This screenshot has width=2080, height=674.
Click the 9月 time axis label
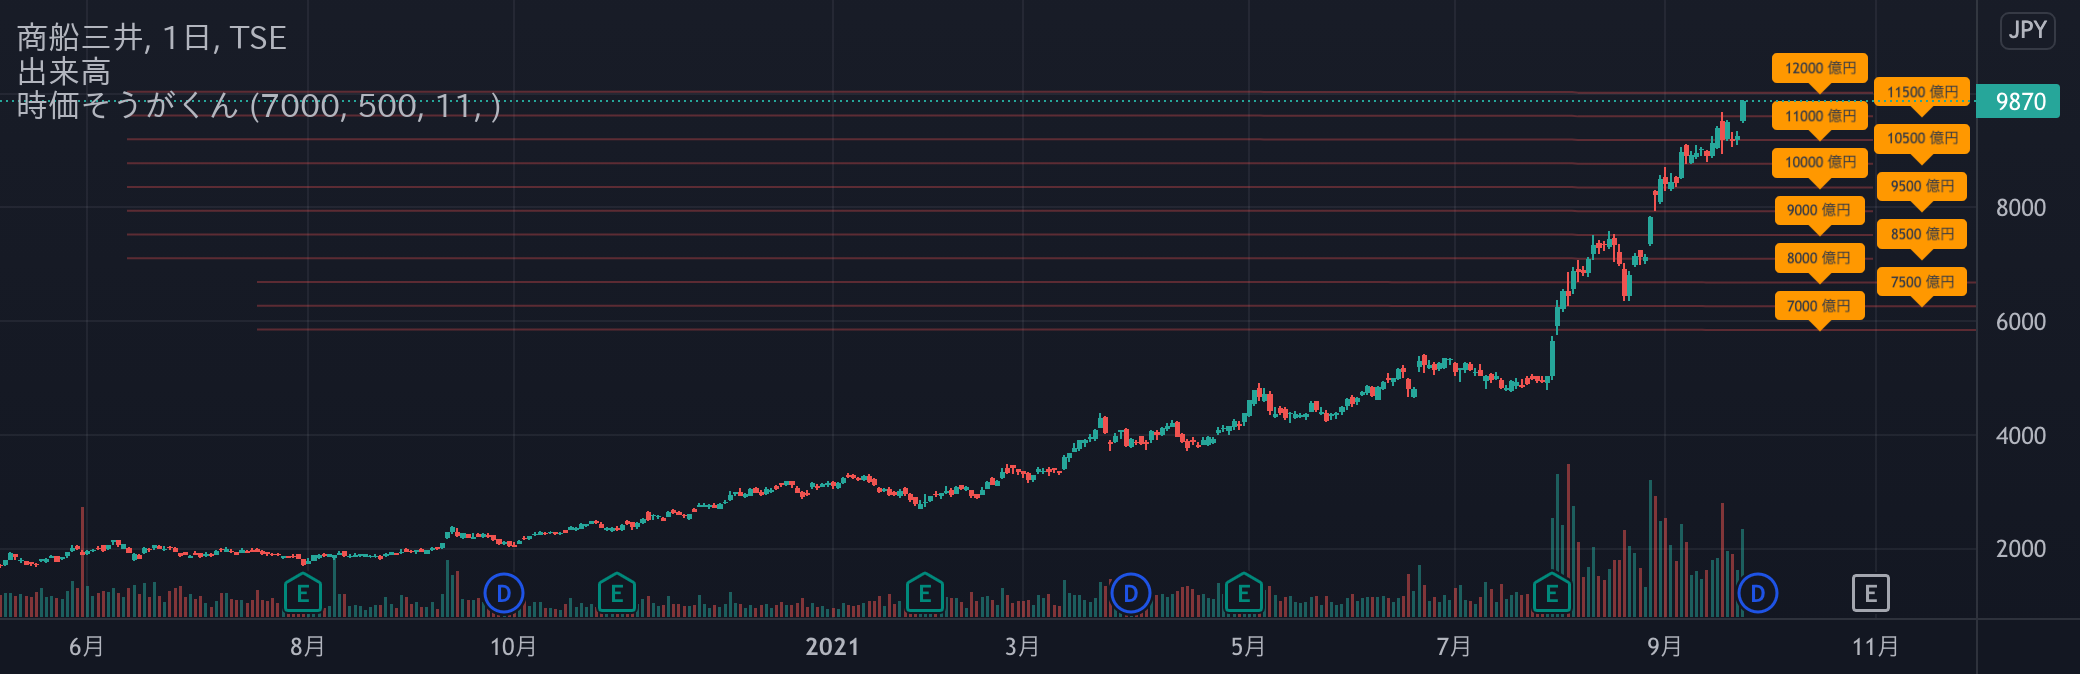[1665, 647]
